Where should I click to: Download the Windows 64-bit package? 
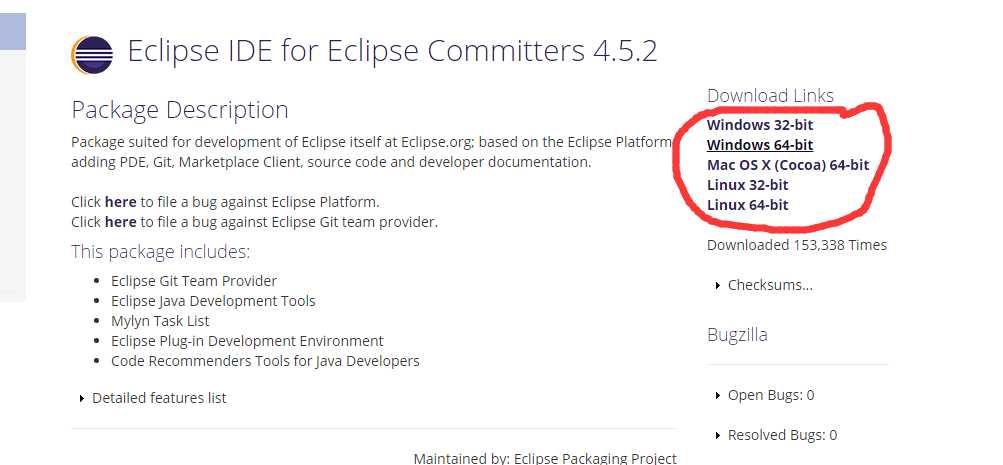(x=760, y=145)
